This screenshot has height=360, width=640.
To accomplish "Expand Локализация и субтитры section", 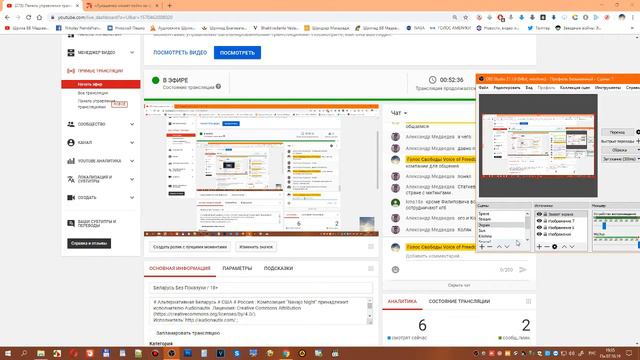I will (132, 179).
